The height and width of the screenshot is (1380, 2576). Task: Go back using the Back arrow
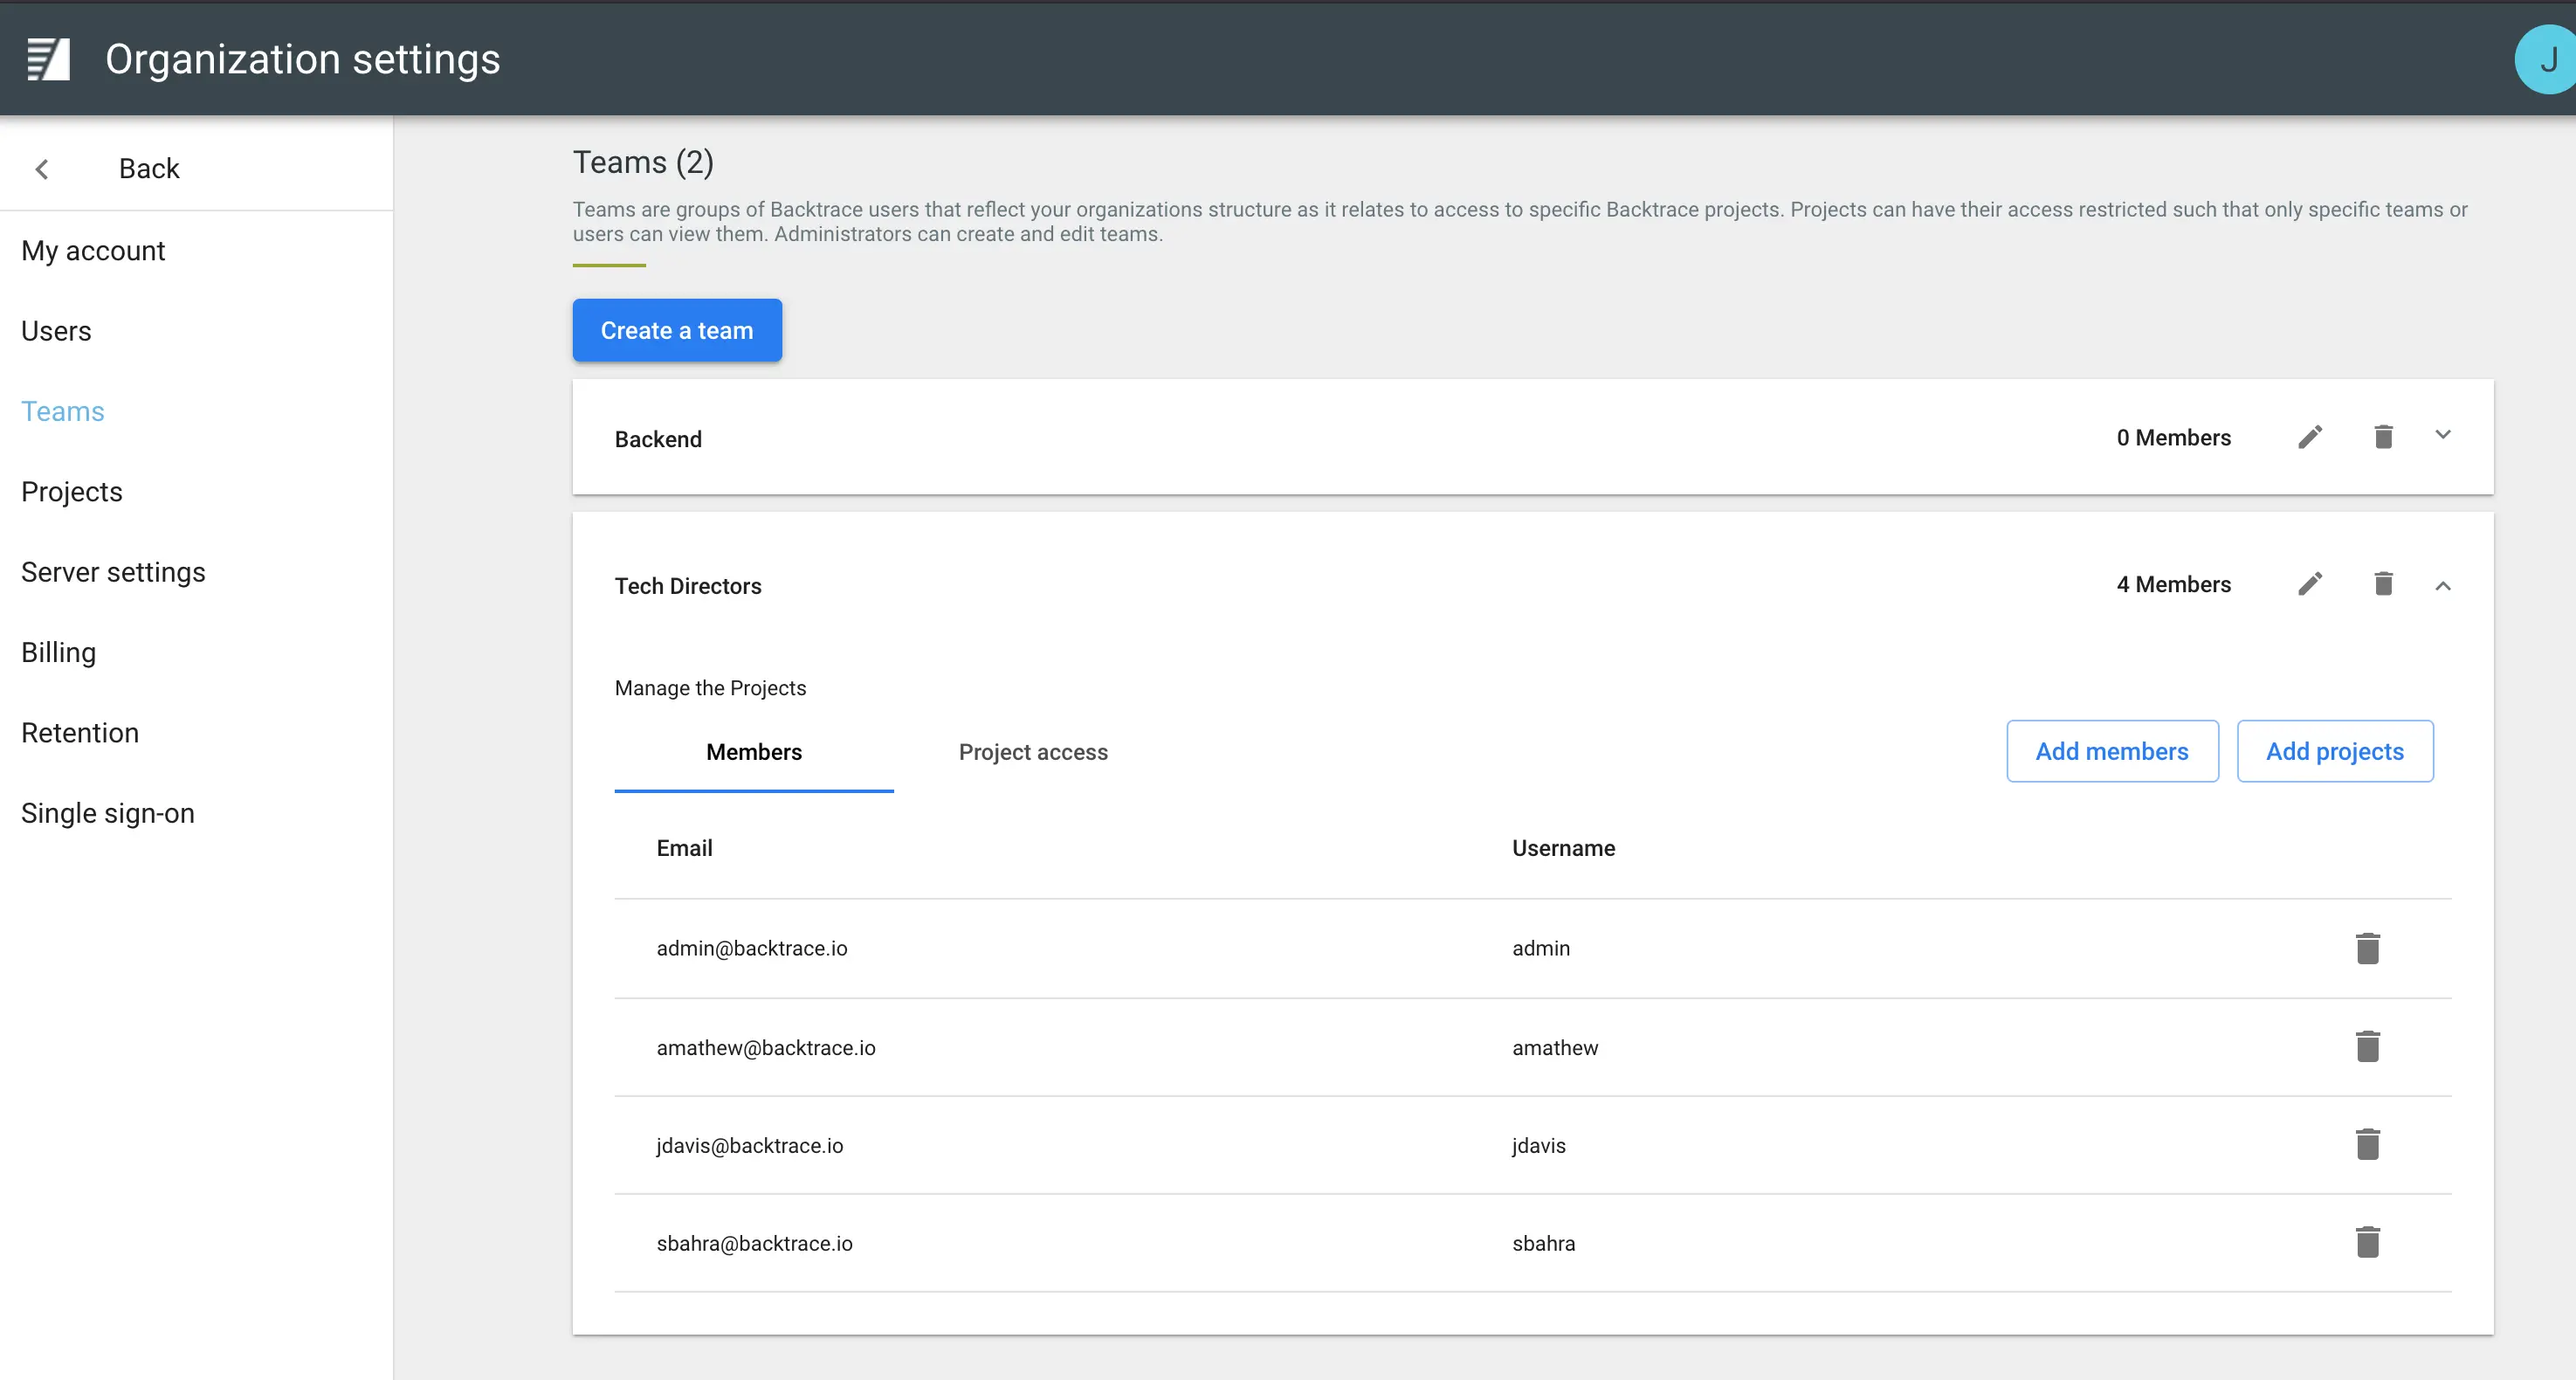[42, 169]
